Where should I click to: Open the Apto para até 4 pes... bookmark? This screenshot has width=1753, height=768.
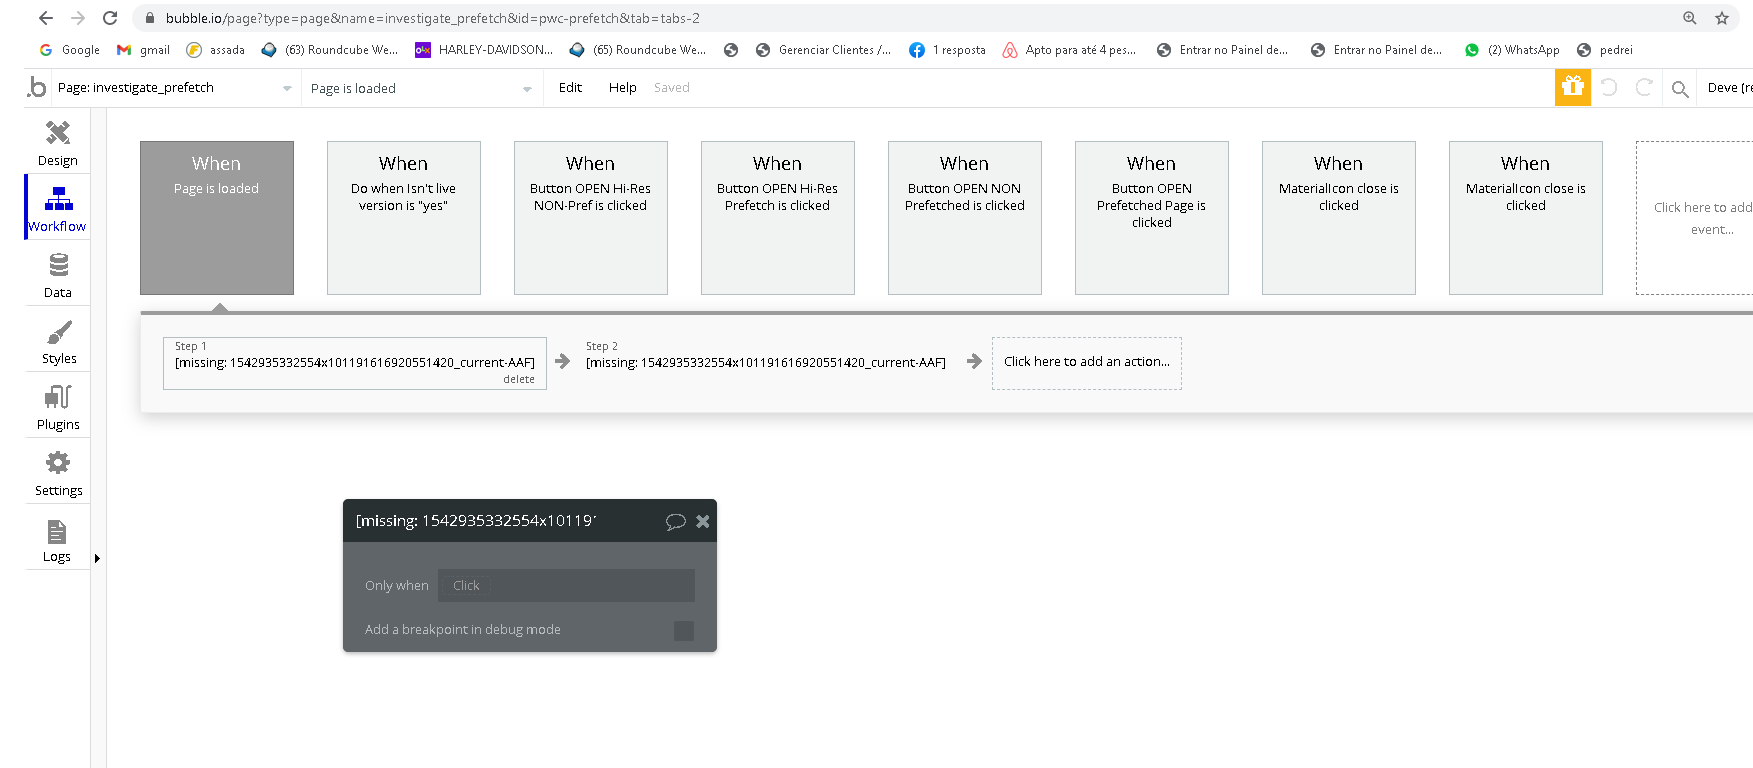[x=1070, y=50]
